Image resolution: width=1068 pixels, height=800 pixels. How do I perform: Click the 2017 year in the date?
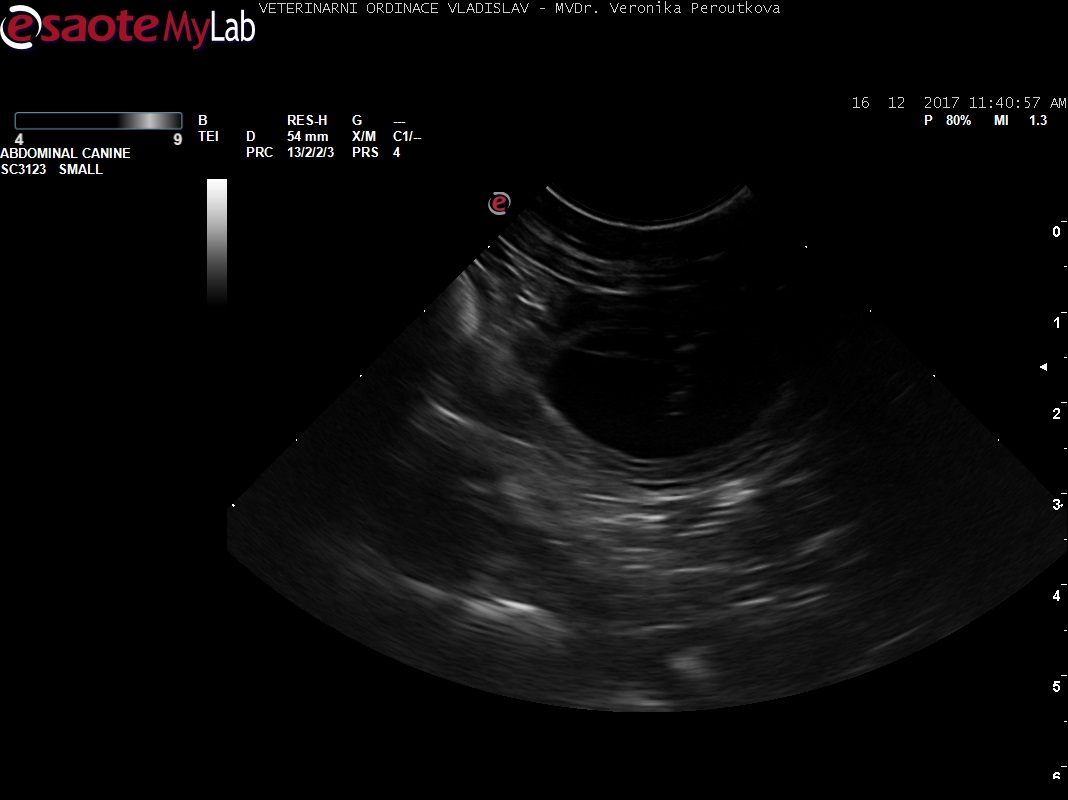[x=941, y=103]
